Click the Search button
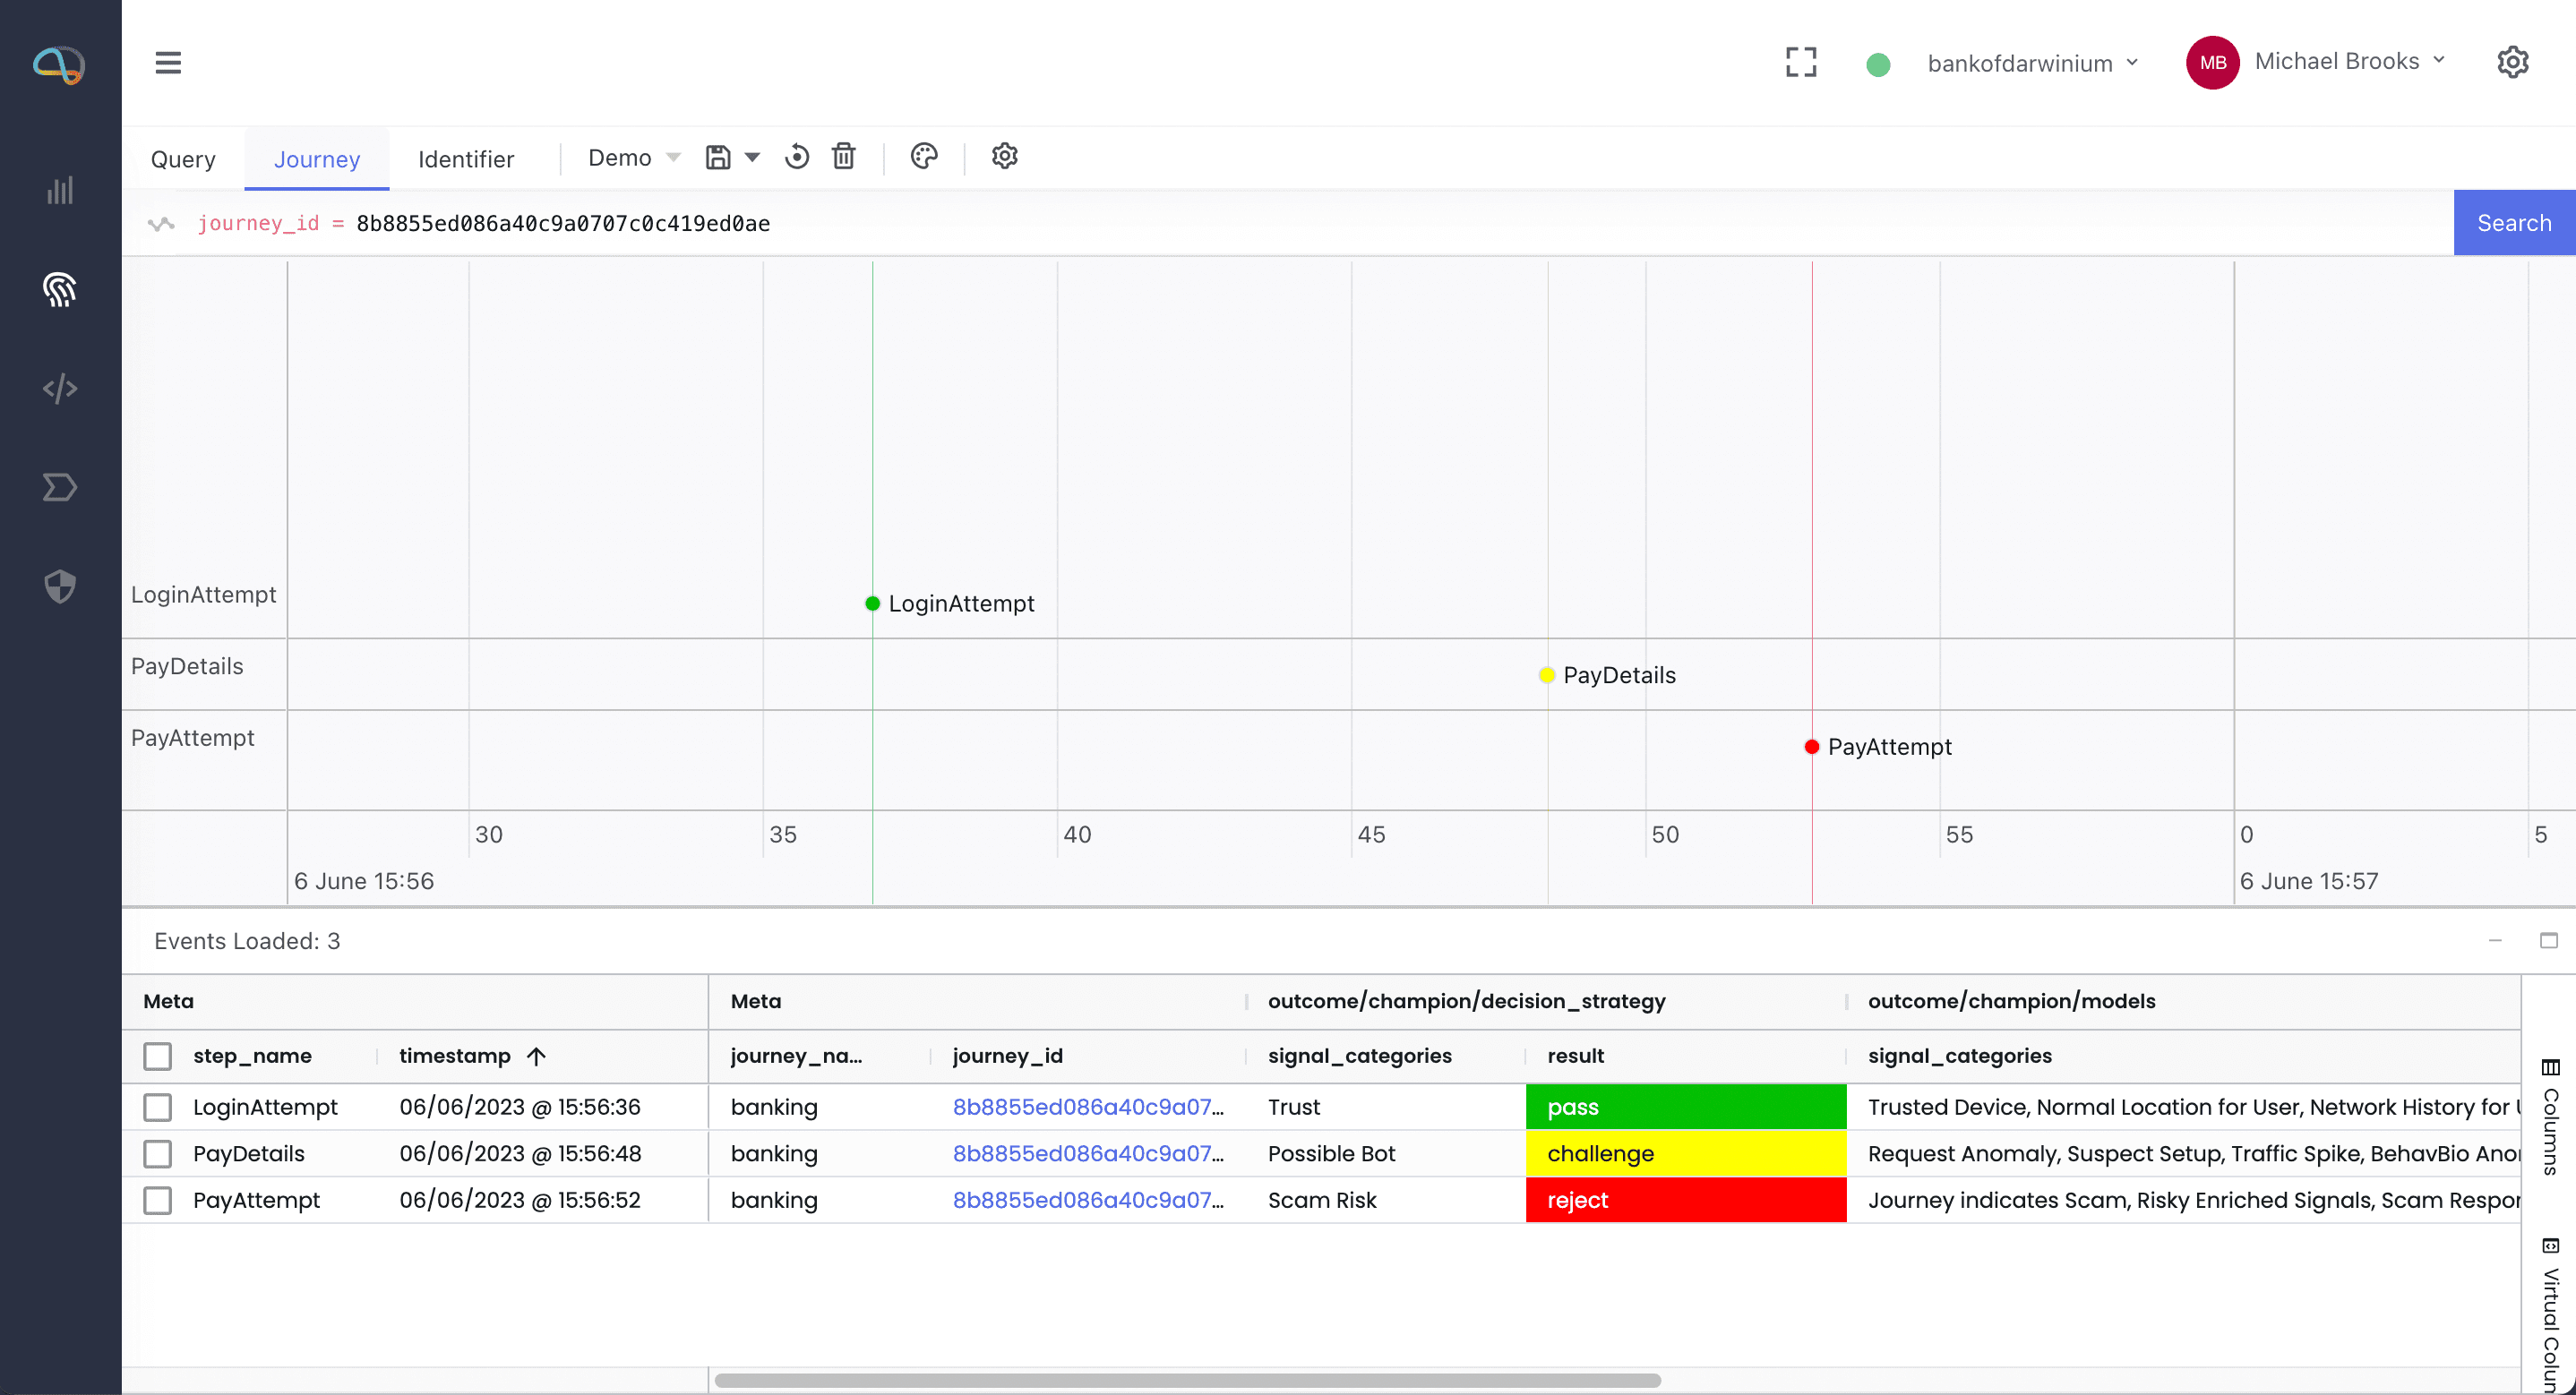This screenshot has width=2576, height=1395. [x=2513, y=223]
